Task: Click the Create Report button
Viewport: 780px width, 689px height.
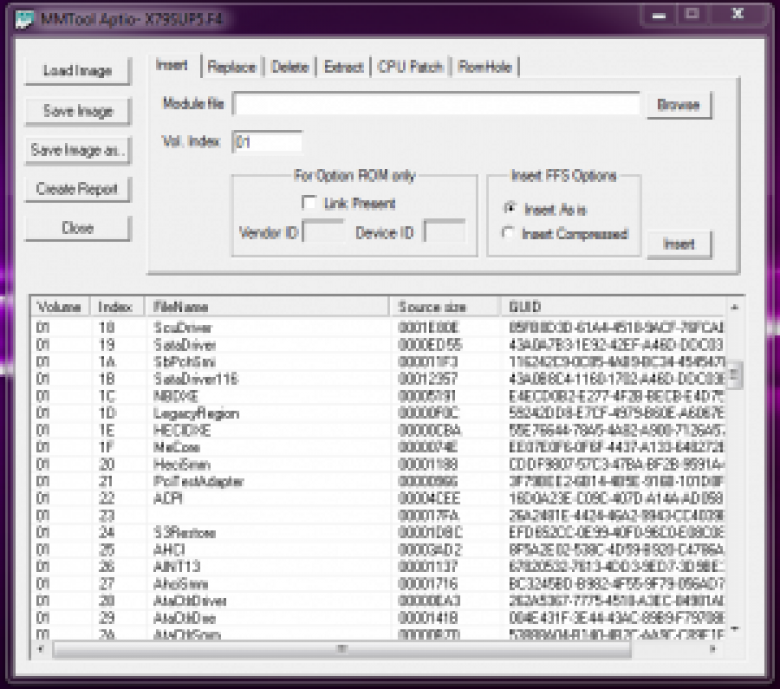Action: 78,189
